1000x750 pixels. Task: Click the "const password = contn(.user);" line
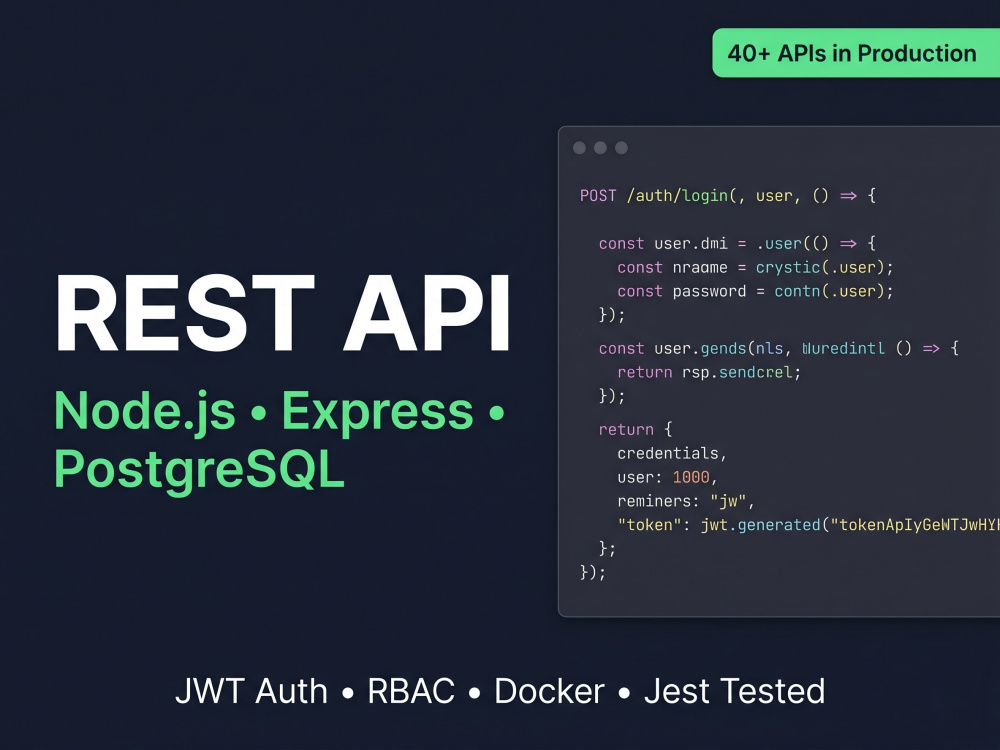755,291
